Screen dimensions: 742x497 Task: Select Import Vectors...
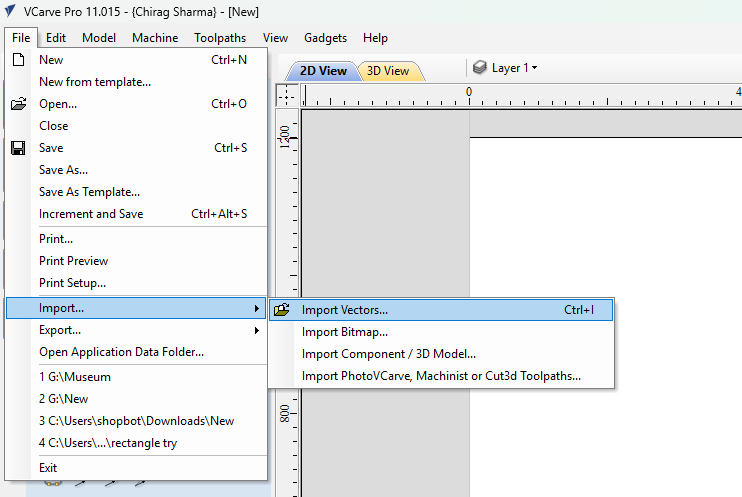(x=441, y=310)
